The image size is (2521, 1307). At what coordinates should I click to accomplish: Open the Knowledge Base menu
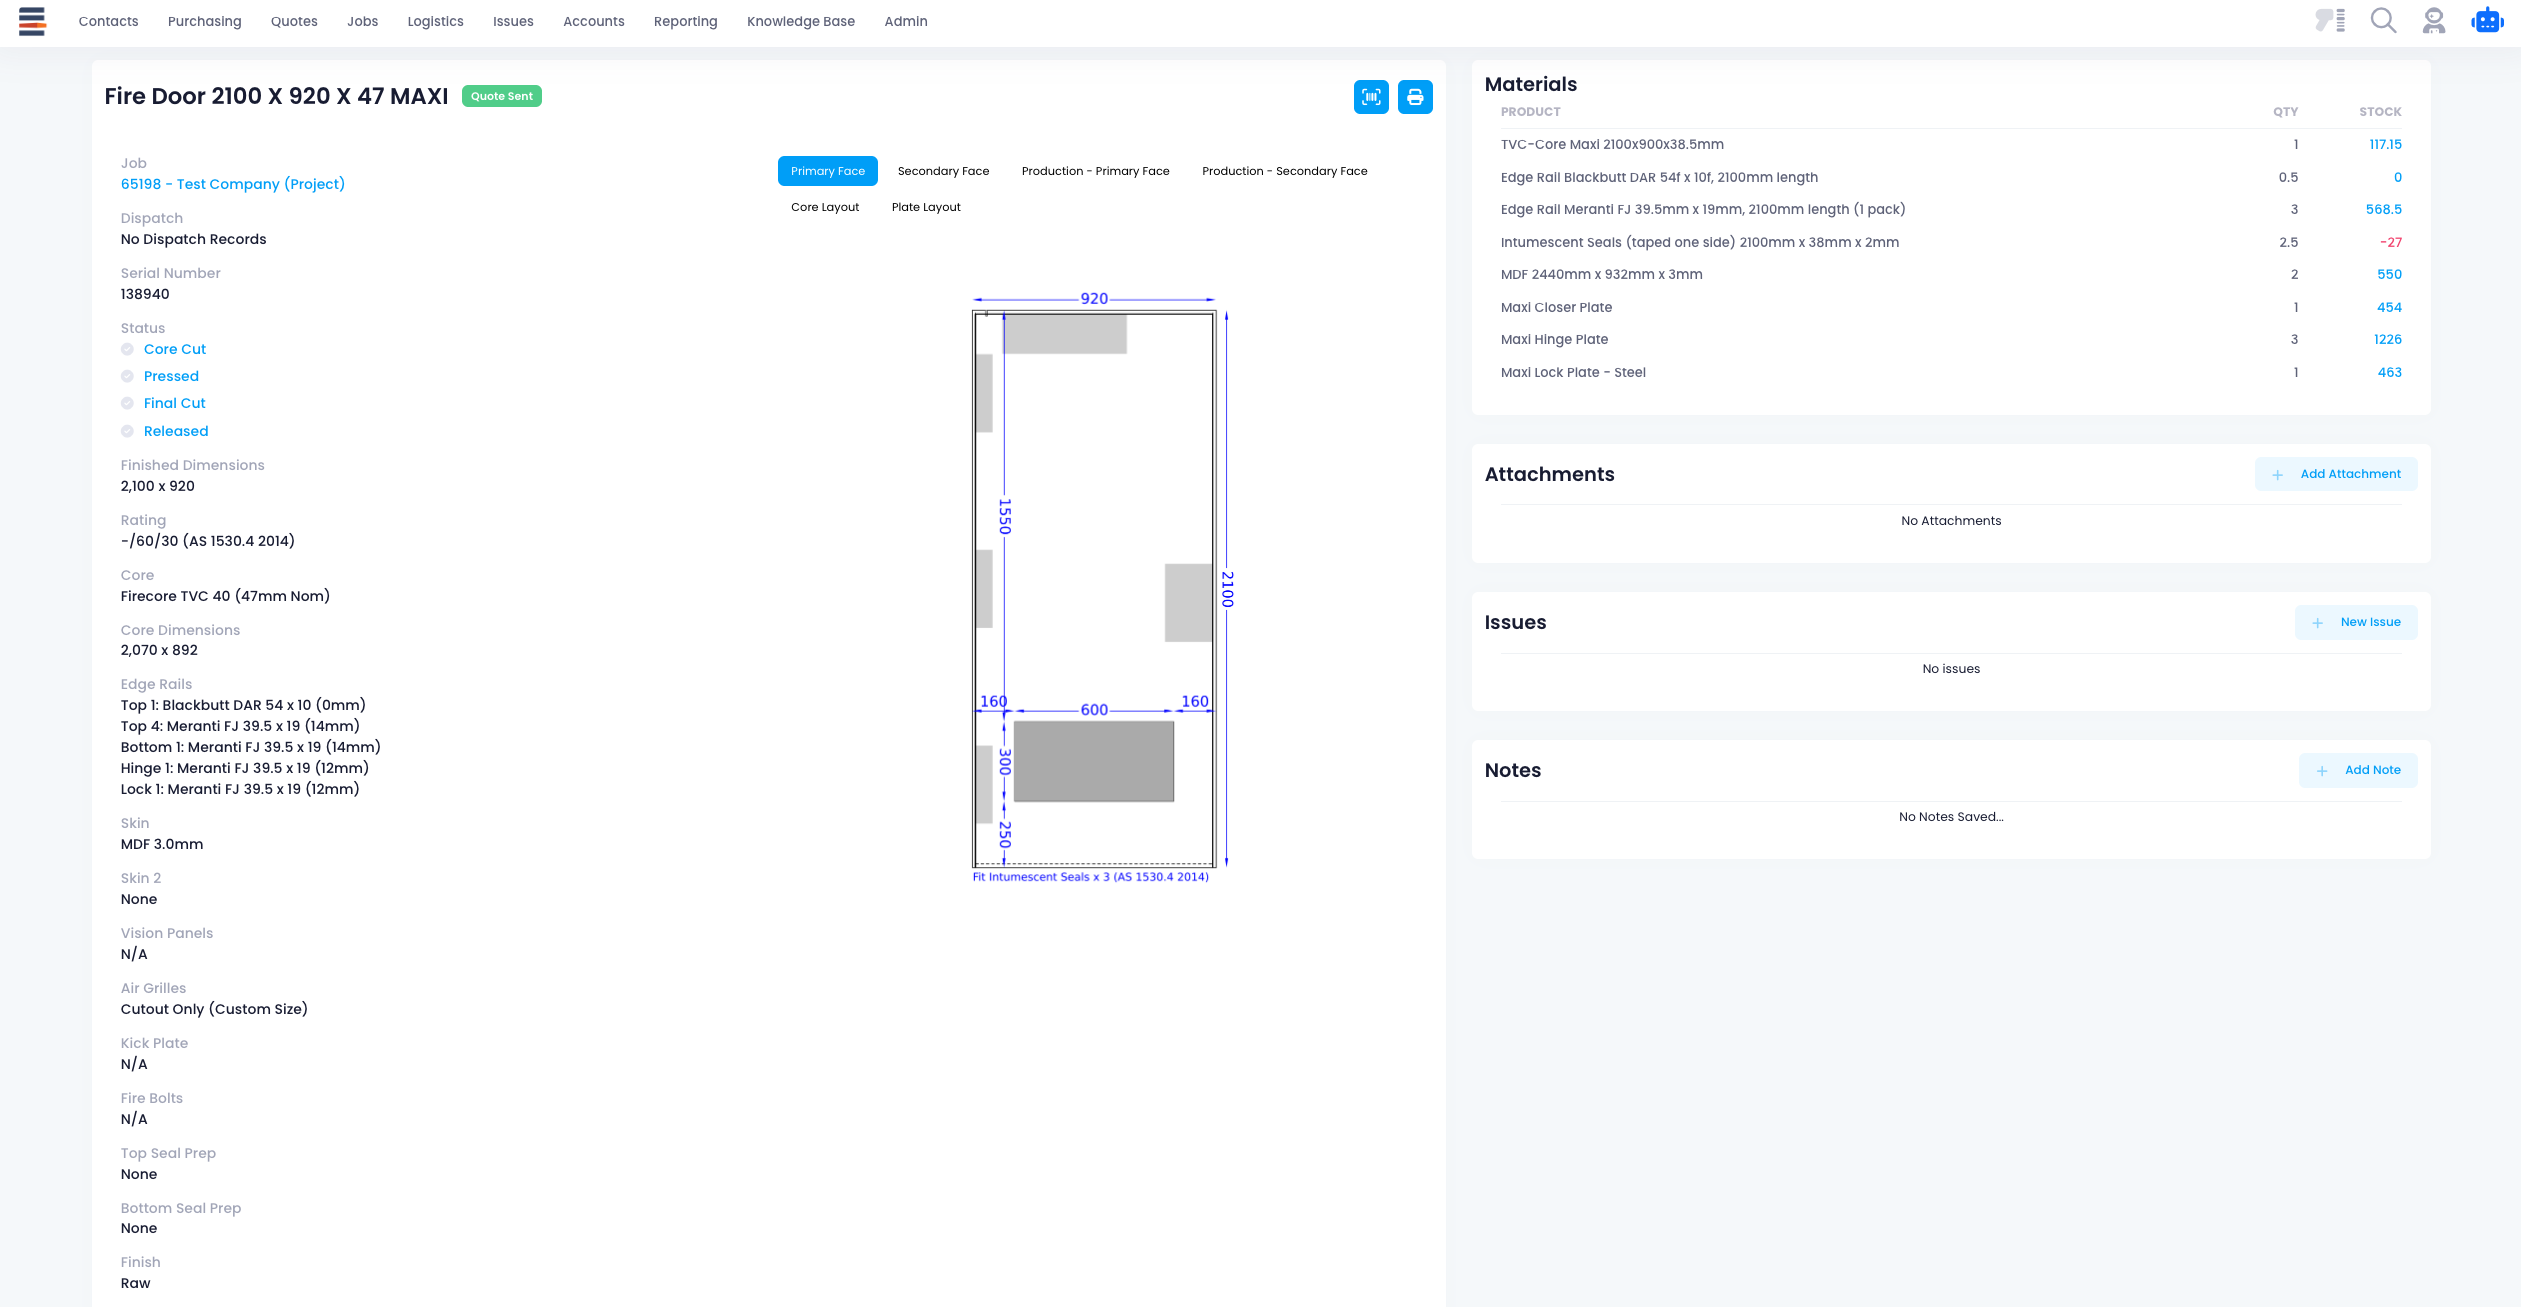(x=800, y=21)
